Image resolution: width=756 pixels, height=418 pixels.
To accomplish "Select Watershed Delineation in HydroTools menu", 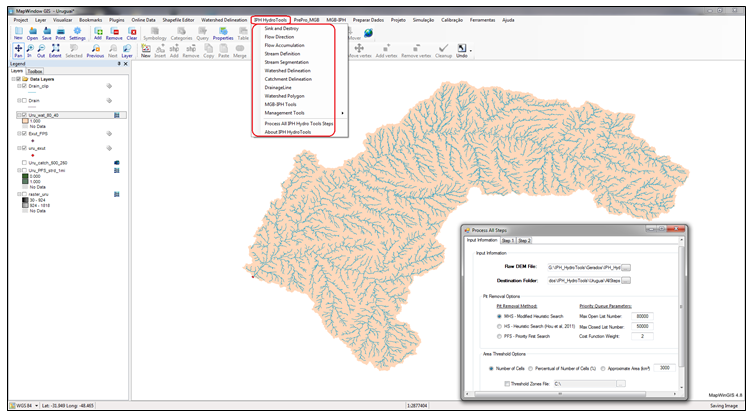I will coord(287,70).
